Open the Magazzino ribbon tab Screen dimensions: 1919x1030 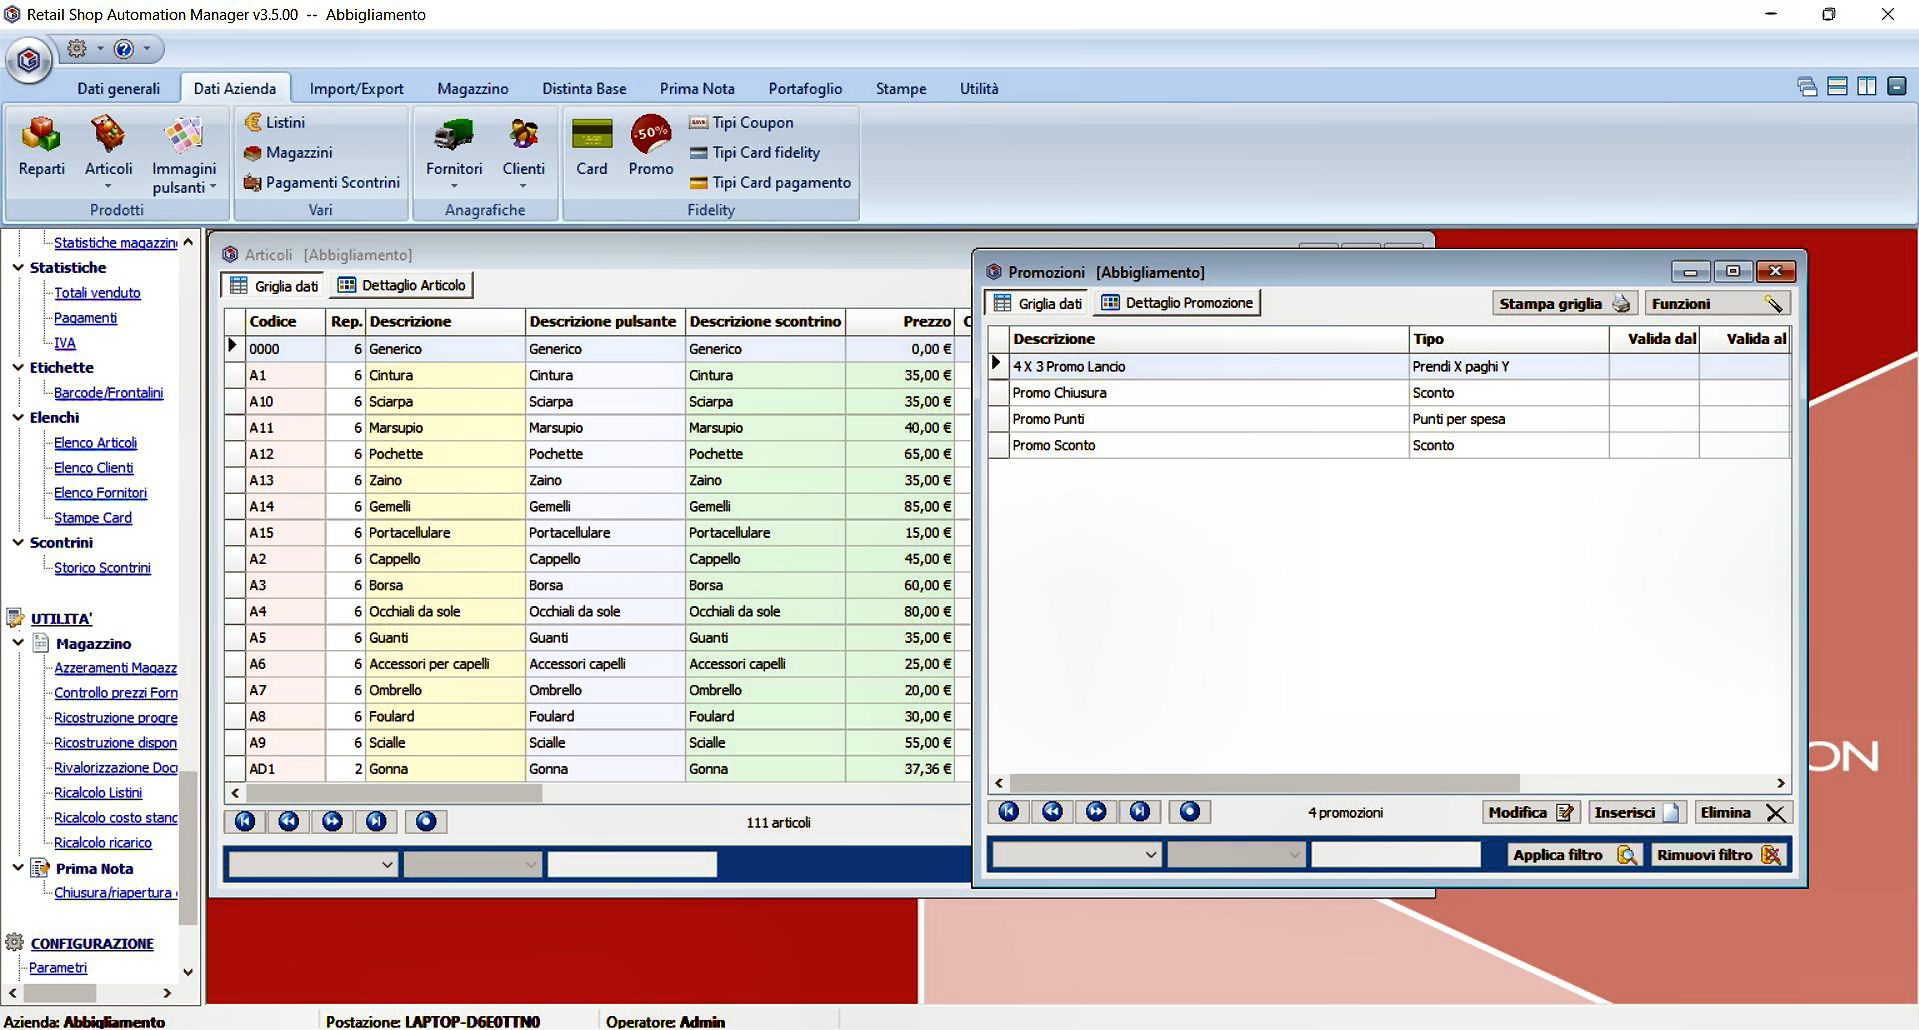(x=472, y=88)
